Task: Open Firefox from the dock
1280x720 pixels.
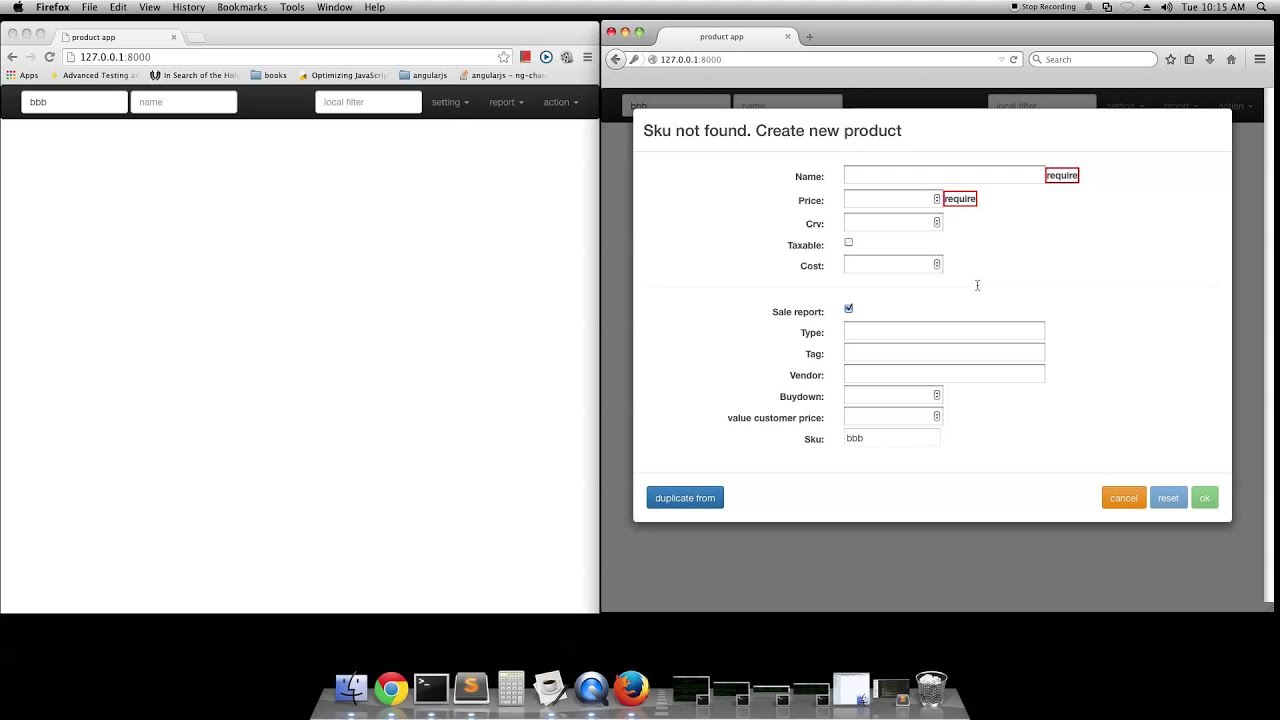Action: pos(631,688)
